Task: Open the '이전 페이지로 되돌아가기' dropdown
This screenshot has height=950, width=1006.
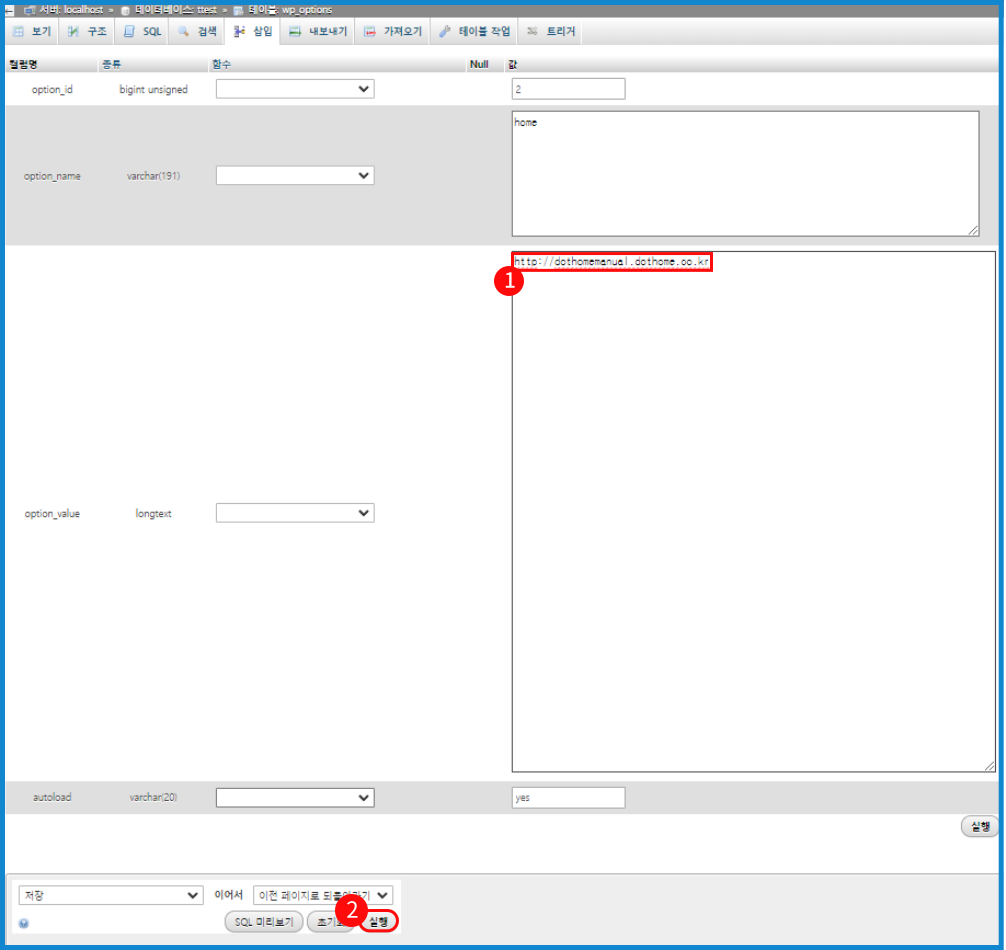Action: (323, 894)
